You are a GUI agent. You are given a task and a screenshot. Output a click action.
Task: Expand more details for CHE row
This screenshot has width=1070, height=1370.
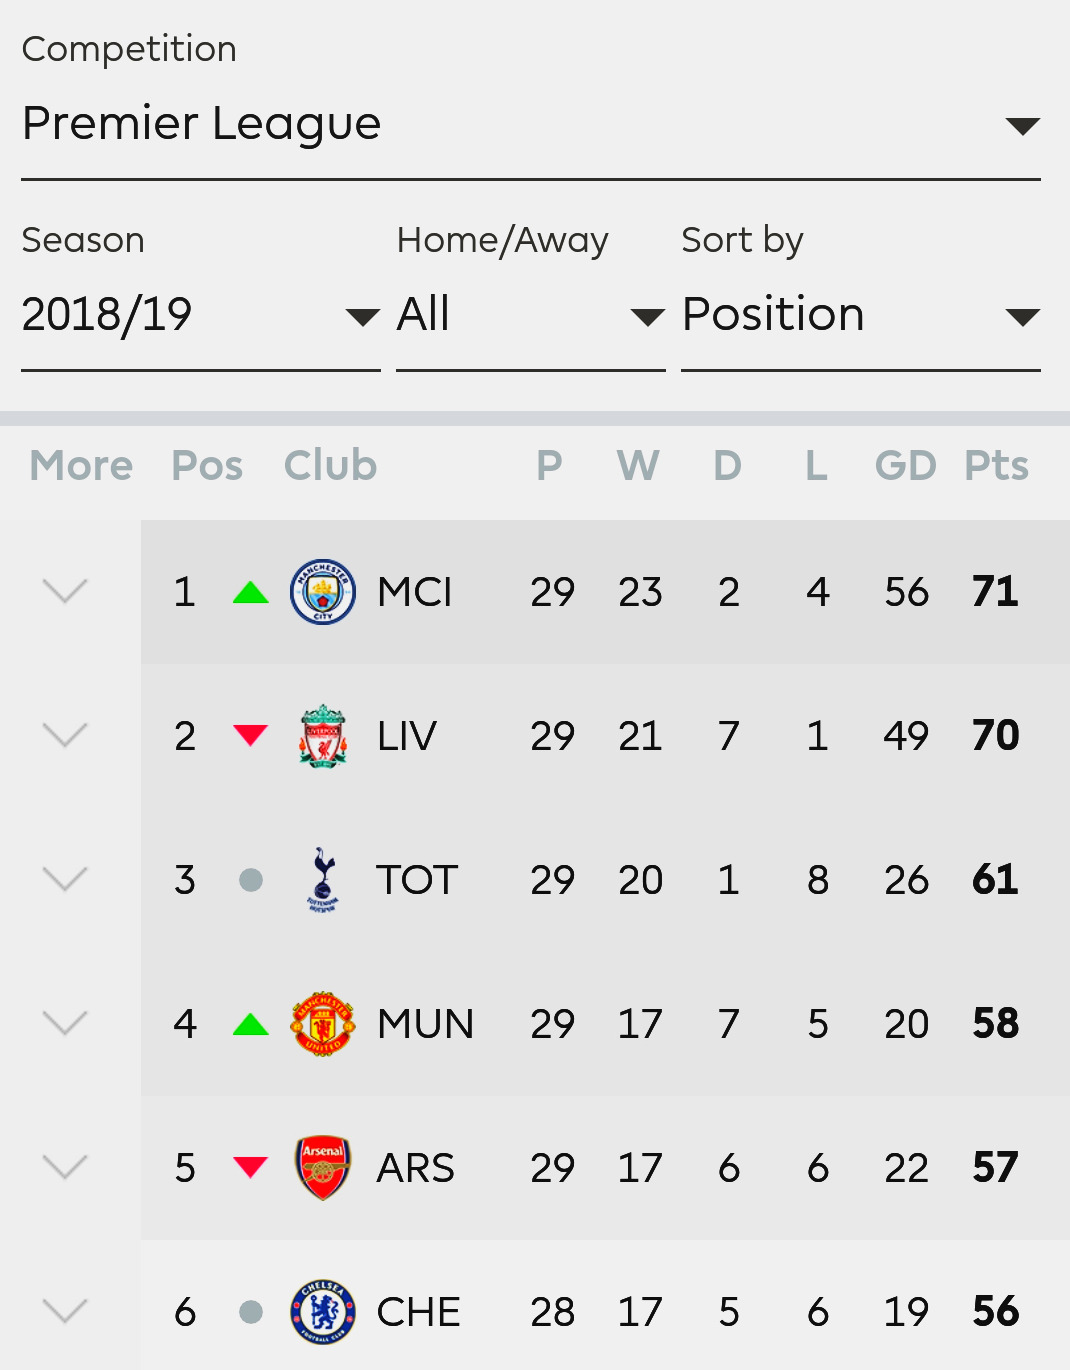pos(66,1312)
